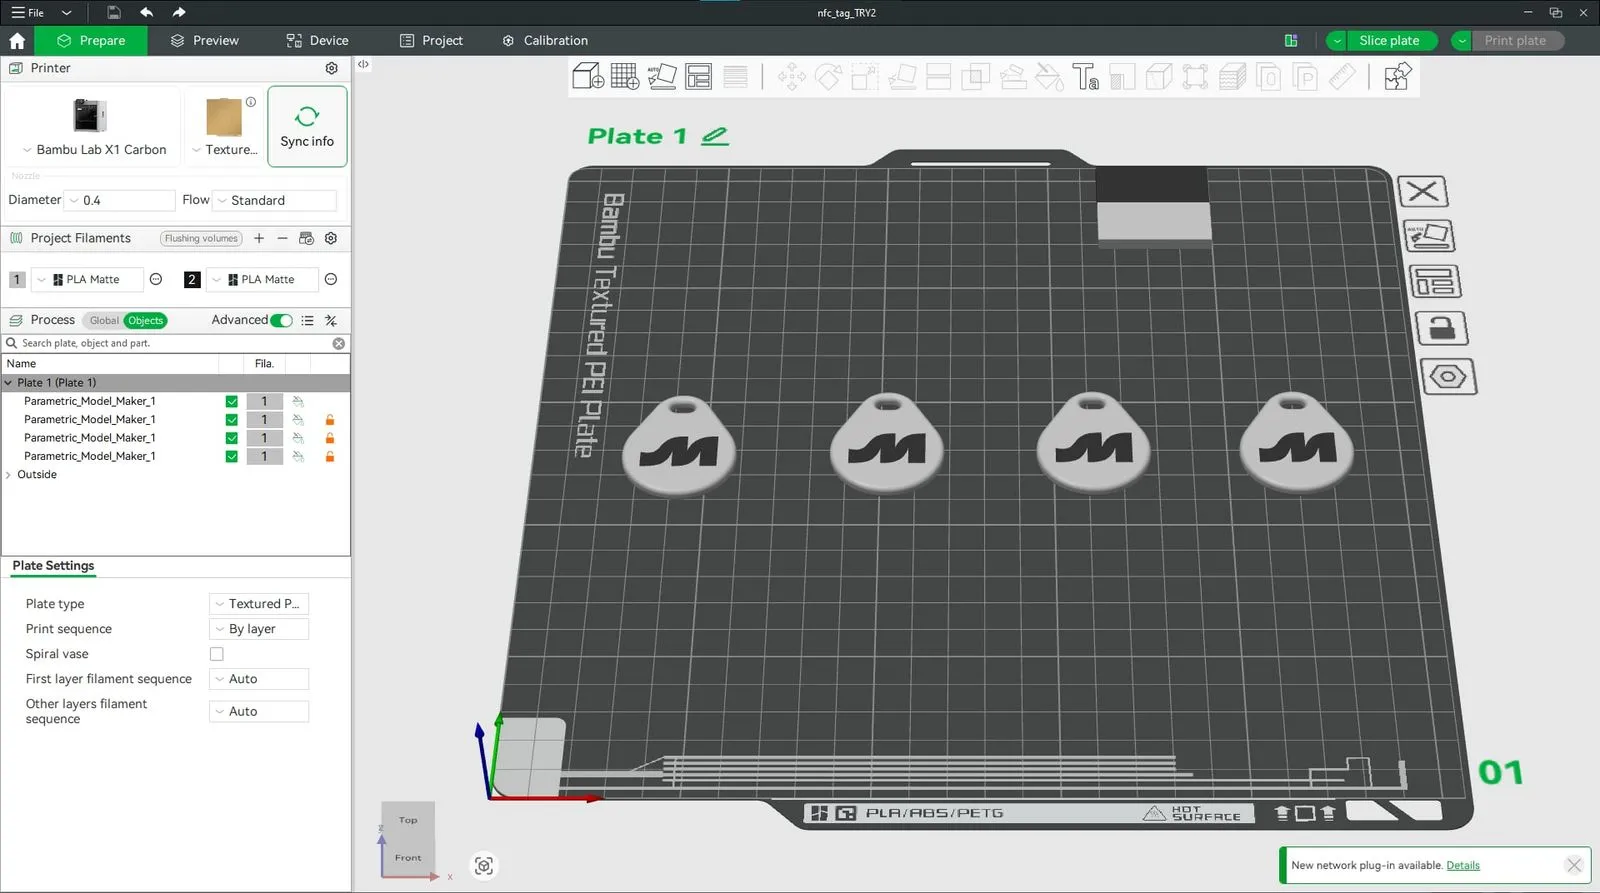Arrange objects on Plate 1 via side icon
Image resolution: width=1600 pixels, height=893 pixels.
(x=1435, y=282)
